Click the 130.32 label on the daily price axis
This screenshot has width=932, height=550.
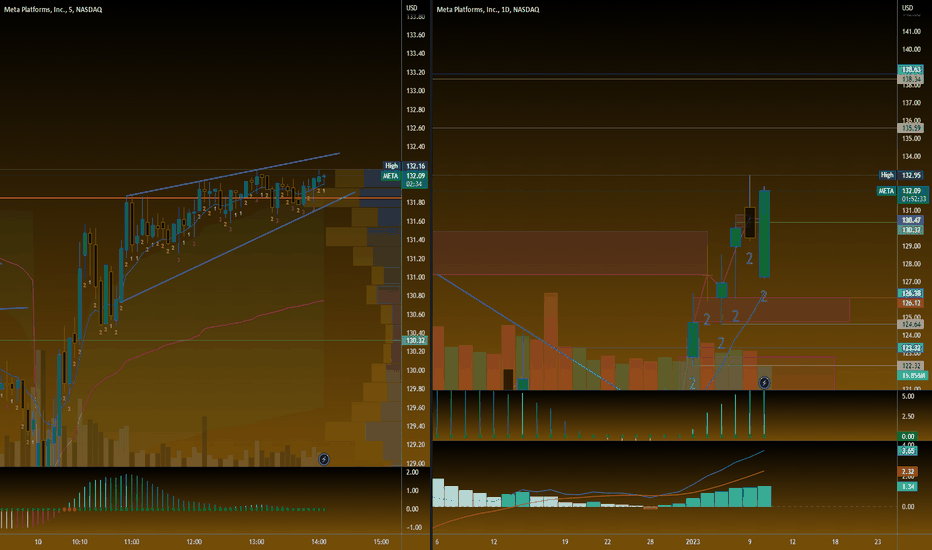911,230
